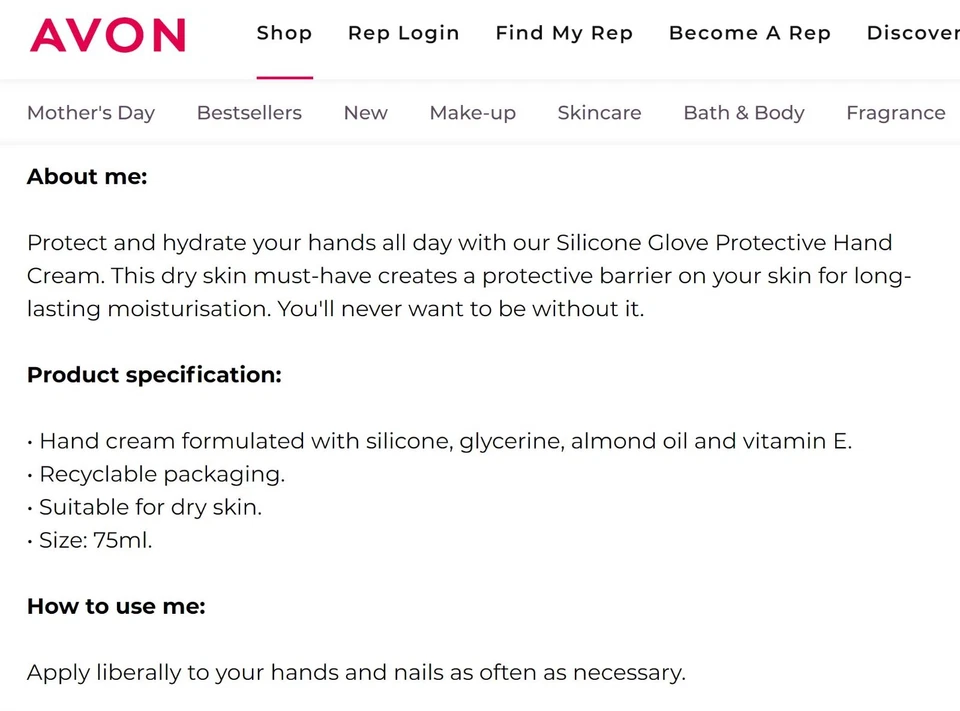Click the 'Recyclable packaging' bullet point
This screenshot has height=711, width=960.
tap(161, 474)
